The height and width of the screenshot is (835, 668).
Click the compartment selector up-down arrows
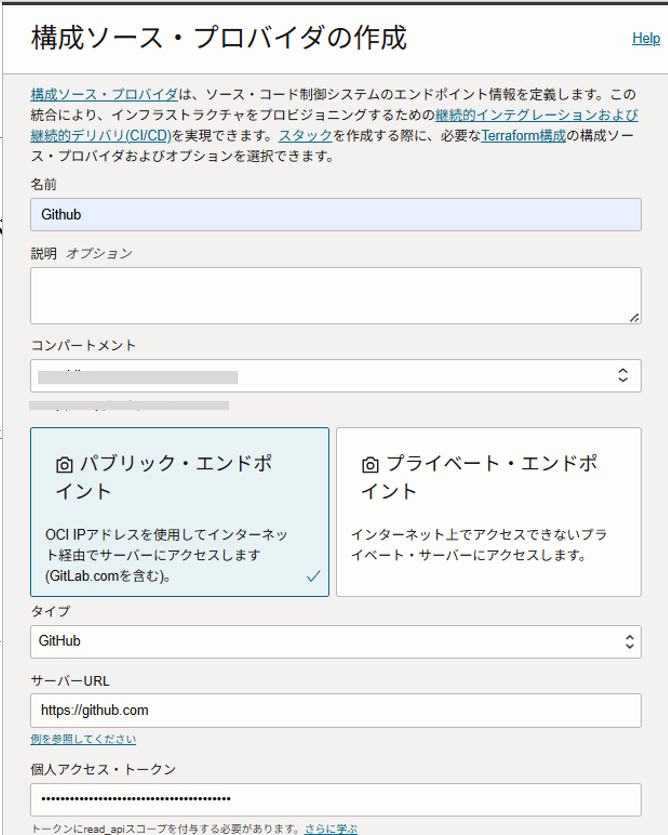pos(623,375)
